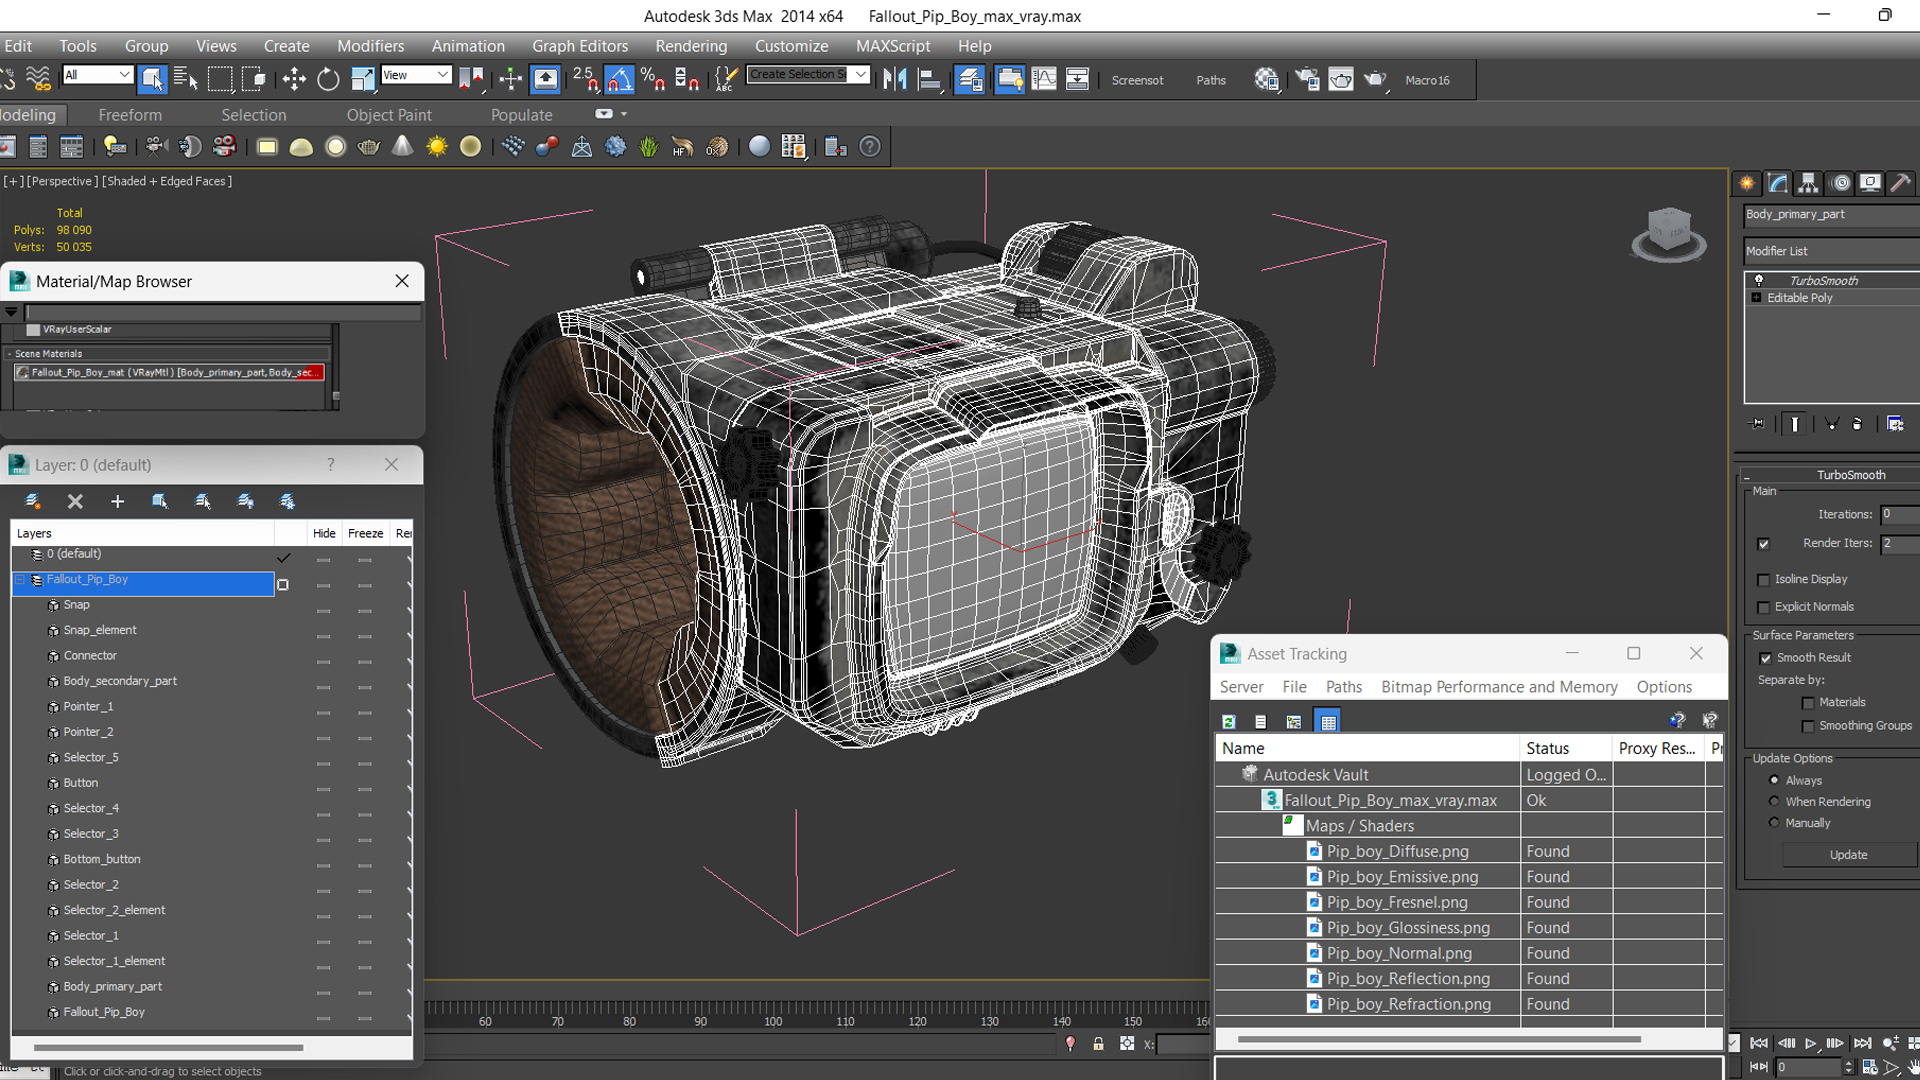Click the teapot primitive icon
Screen dimensions: 1920x1080
[368, 147]
